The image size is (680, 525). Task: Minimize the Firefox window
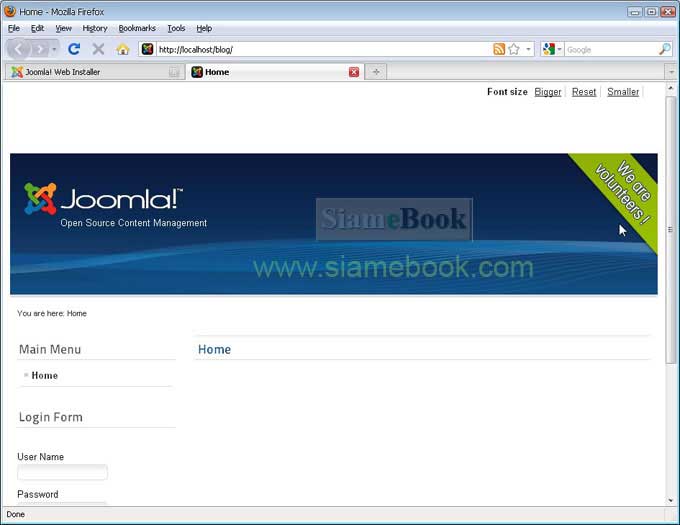coord(635,12)
